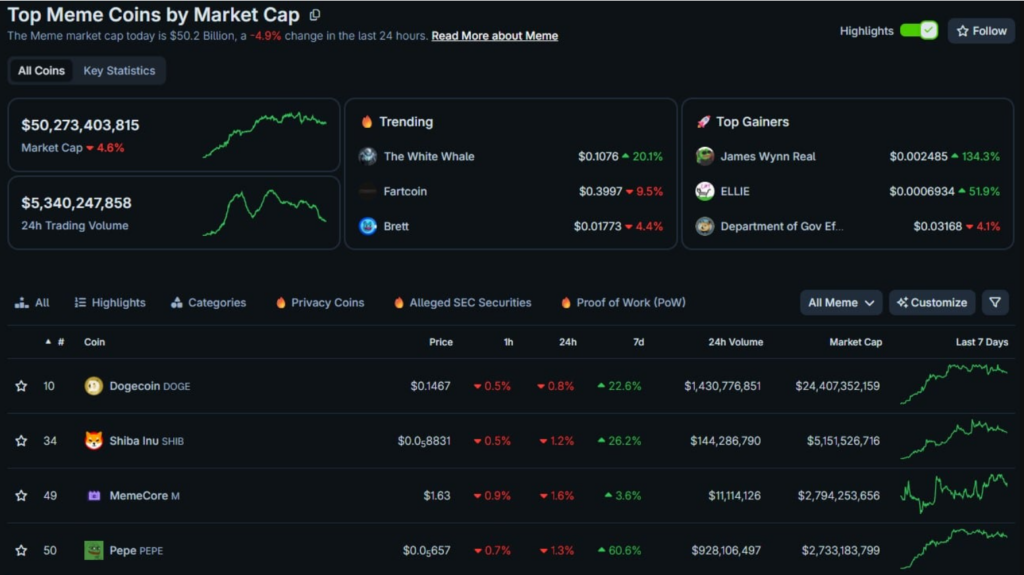The image size is (1024, 575).
Task: Sort by the rank # column header
Action: click(x=60, y=342)
